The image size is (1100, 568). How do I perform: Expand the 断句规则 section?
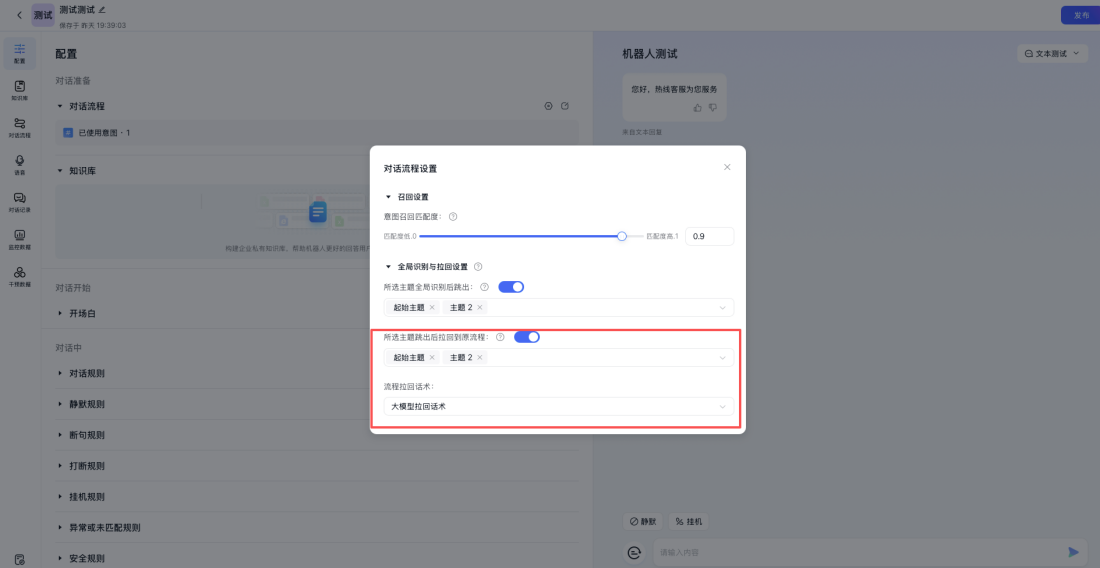point(60,435)
